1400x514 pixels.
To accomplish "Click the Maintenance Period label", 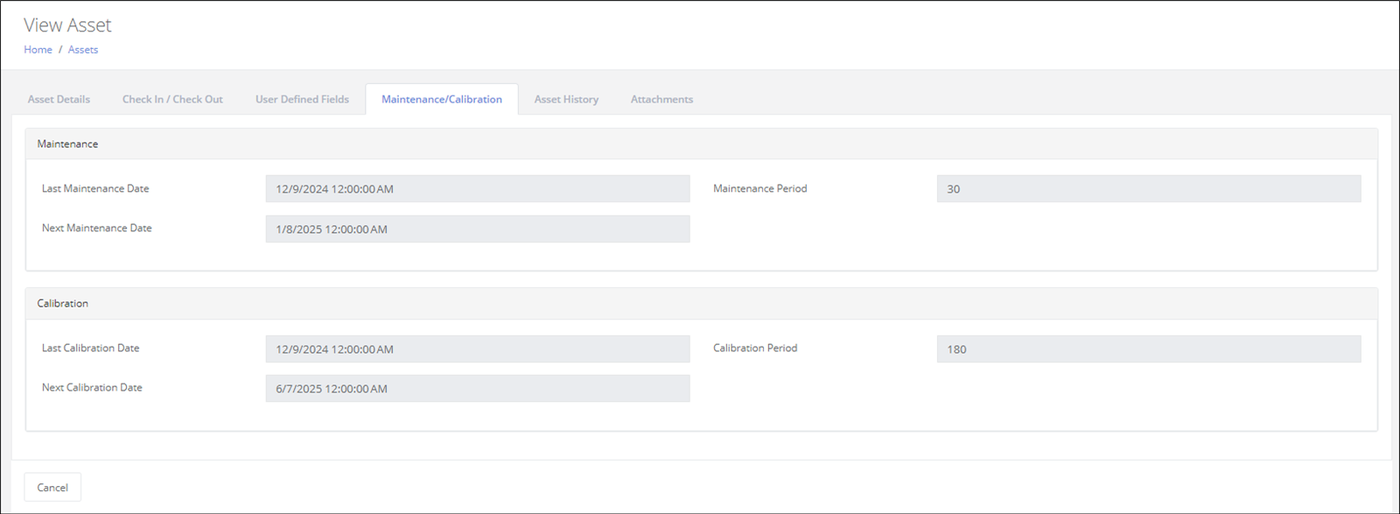I will coord(760,188).
